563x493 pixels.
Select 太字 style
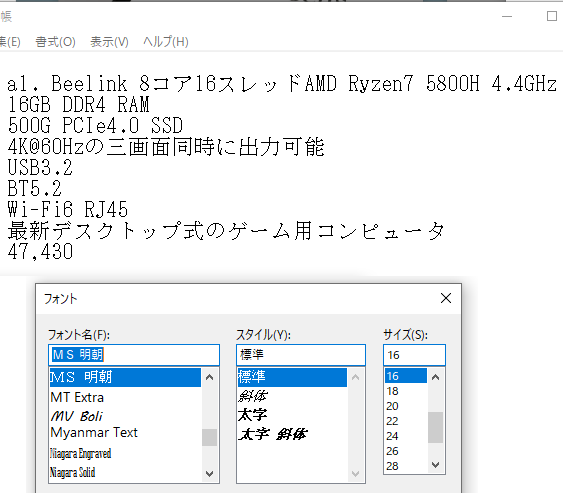(292, 415)
